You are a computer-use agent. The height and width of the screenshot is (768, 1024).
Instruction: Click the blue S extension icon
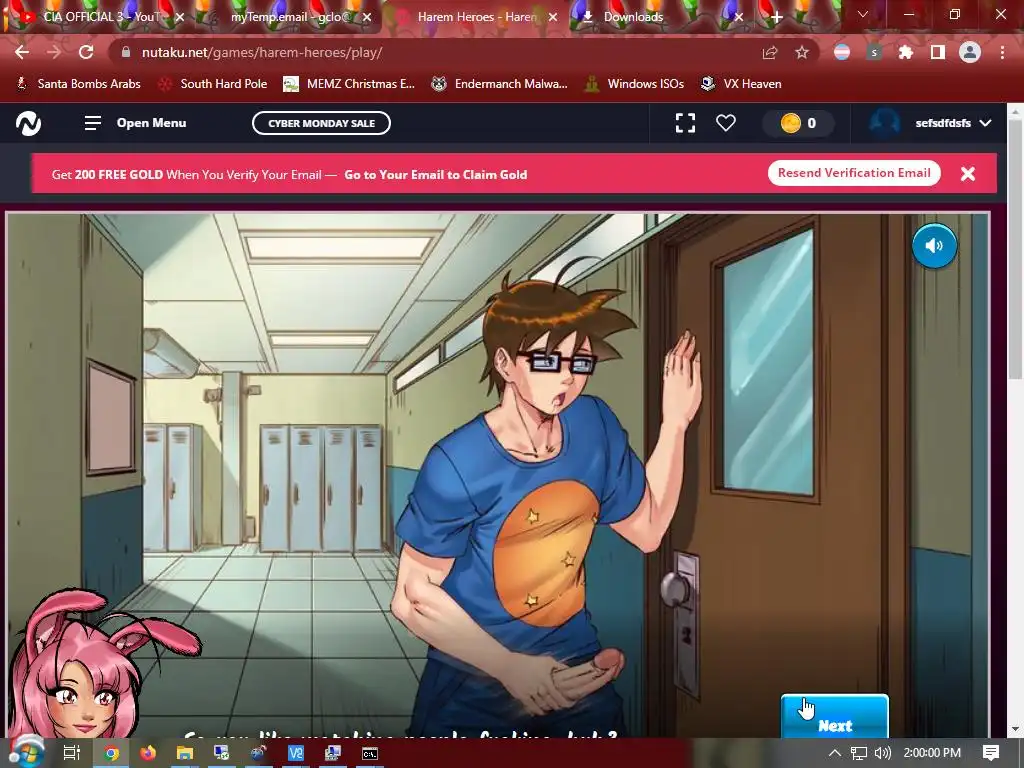point(874,52)
